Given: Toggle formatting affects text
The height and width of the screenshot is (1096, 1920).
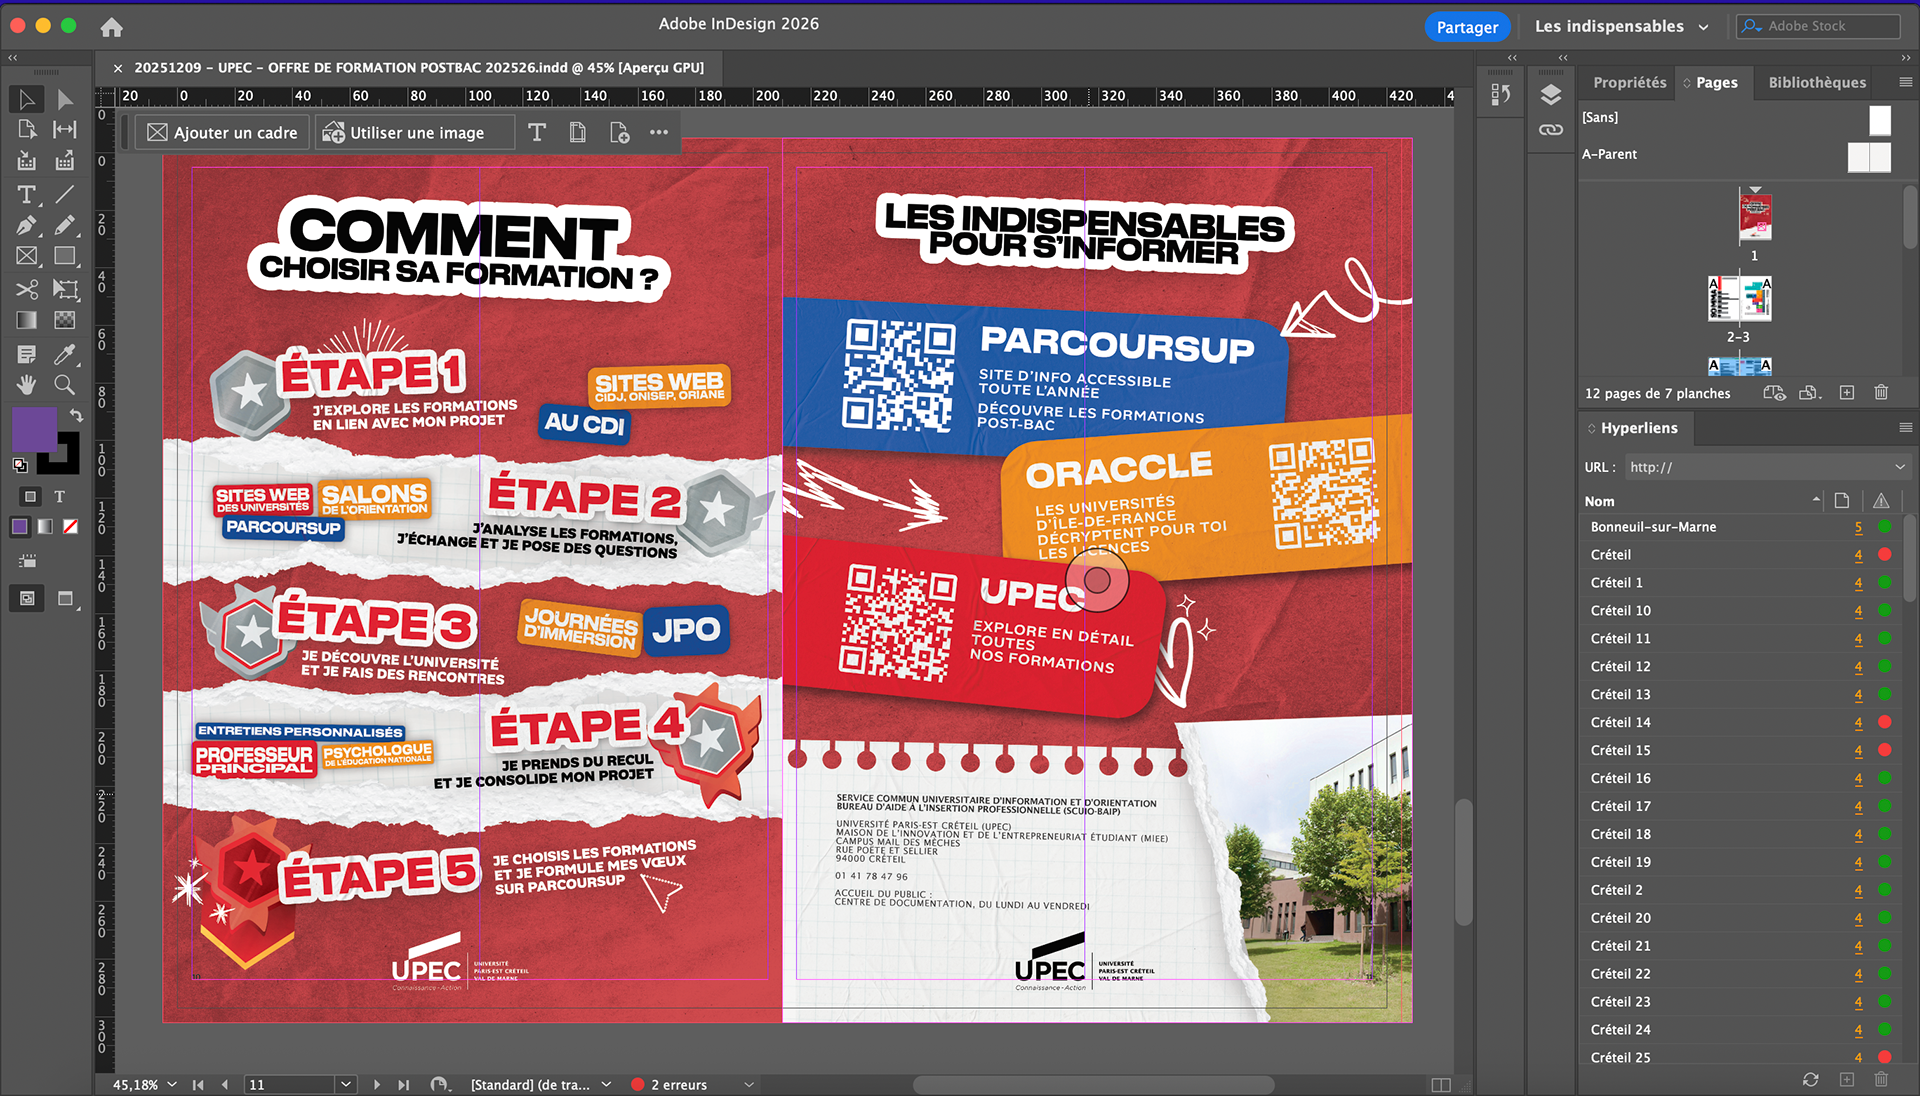Looking at the screenshot, I should pyautogui.click(x=60, y=497).
